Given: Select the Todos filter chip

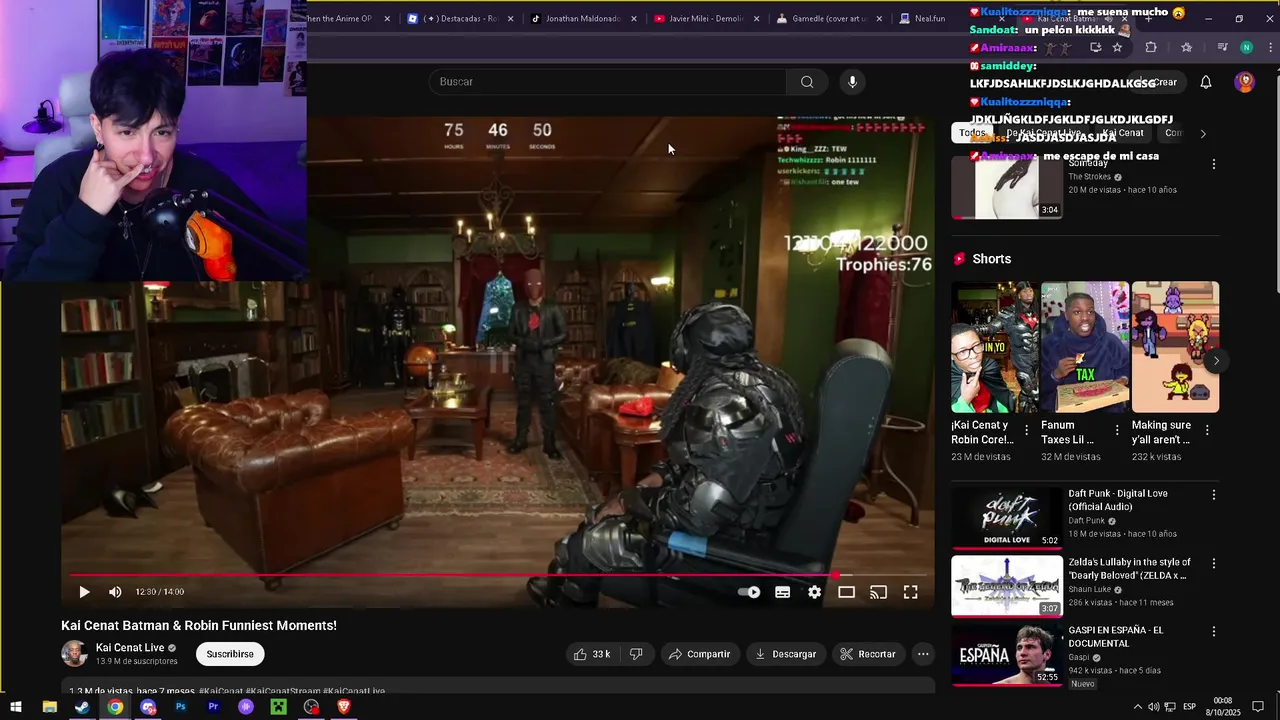Looking at the screenshot, I should point(972,133).
